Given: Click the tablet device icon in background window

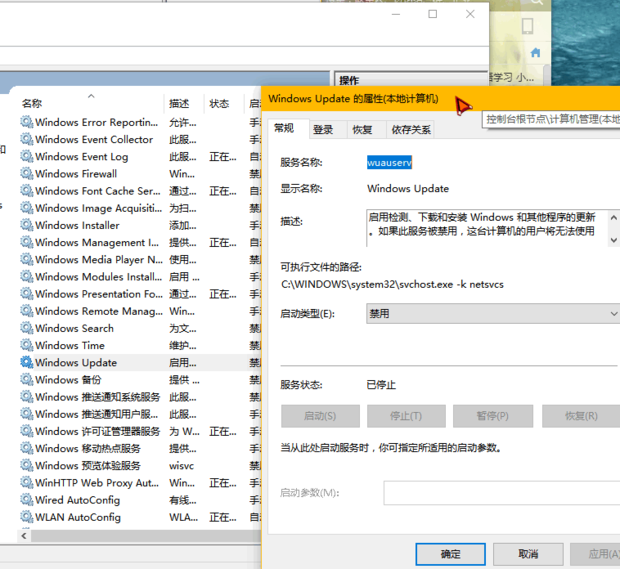Looking at the screenshot, I should [x=527, y=26].
